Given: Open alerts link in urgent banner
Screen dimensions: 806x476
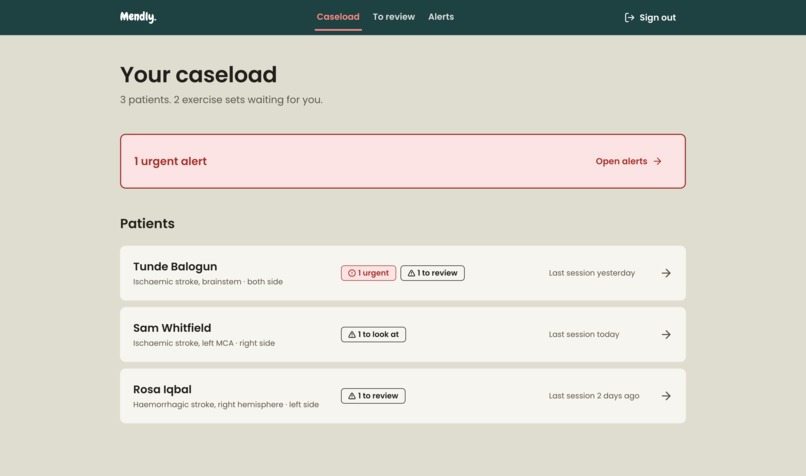Looking at the screenshot, I should coord(628,161).
